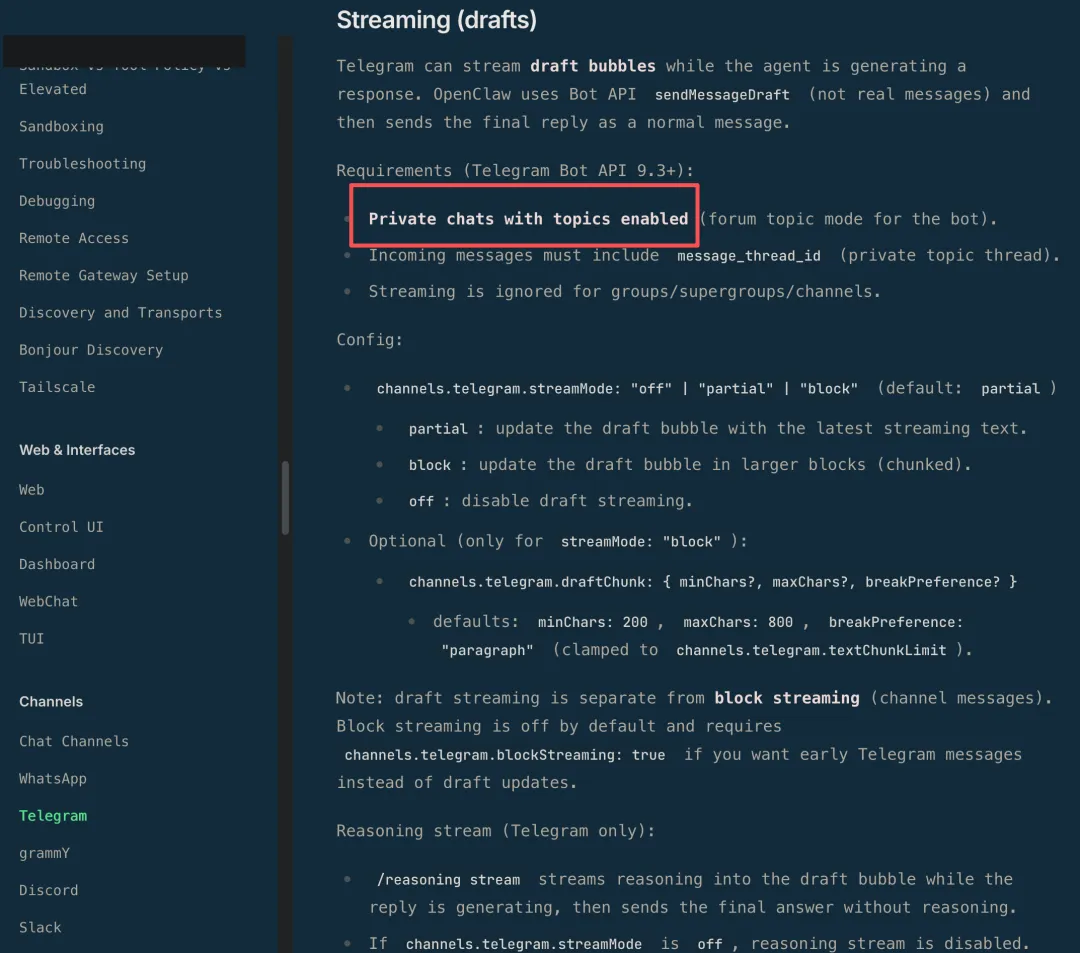1080x953 pixels.
Task: Click the 'block' bullet code label
Action: (x=430, y=465)
